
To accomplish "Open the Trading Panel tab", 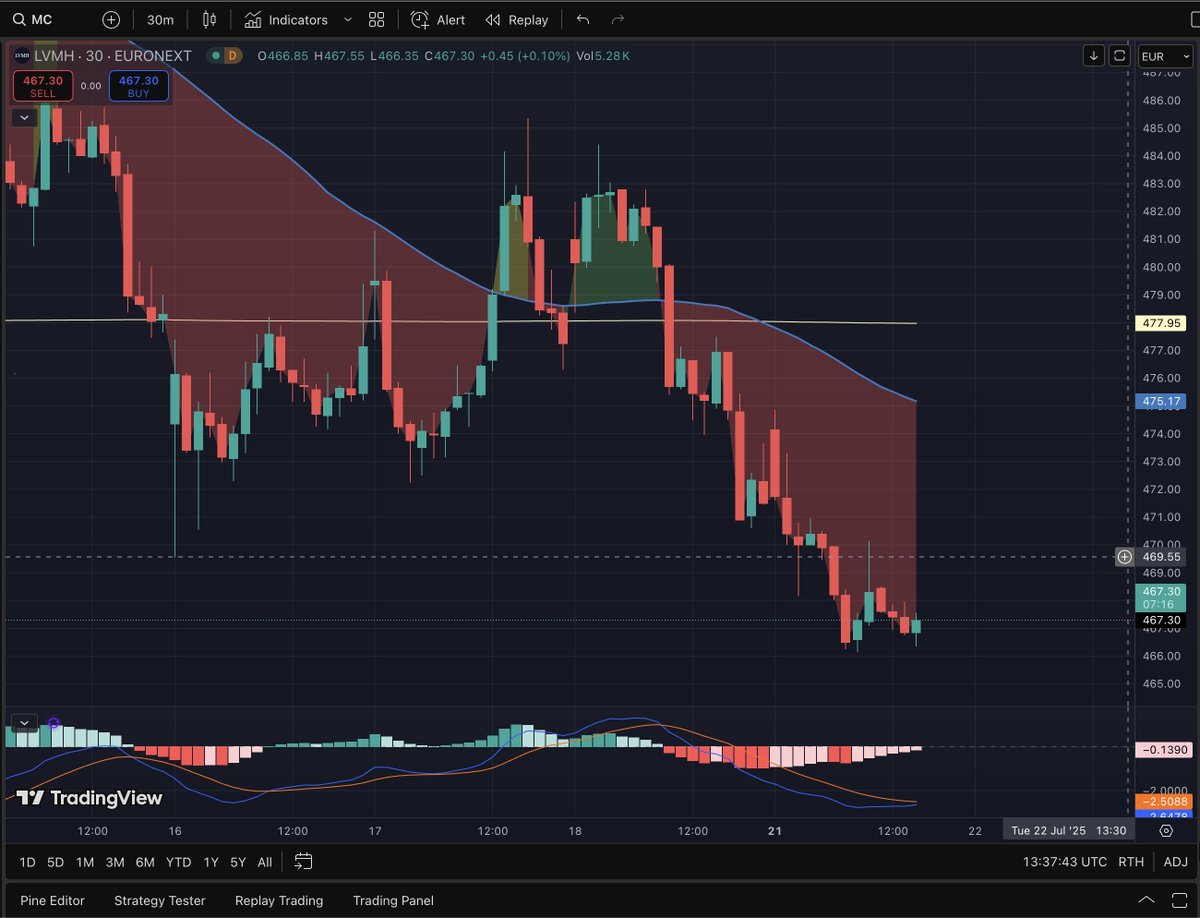I will pyautogui.click(x=393, y=900).
